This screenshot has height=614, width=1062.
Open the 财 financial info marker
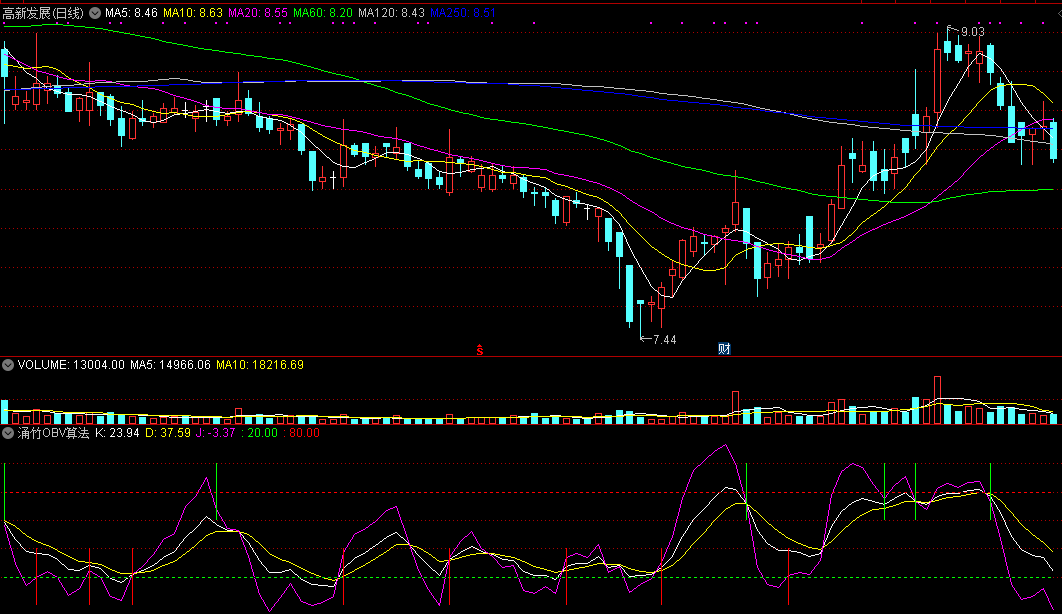click(x=724, y=349)
